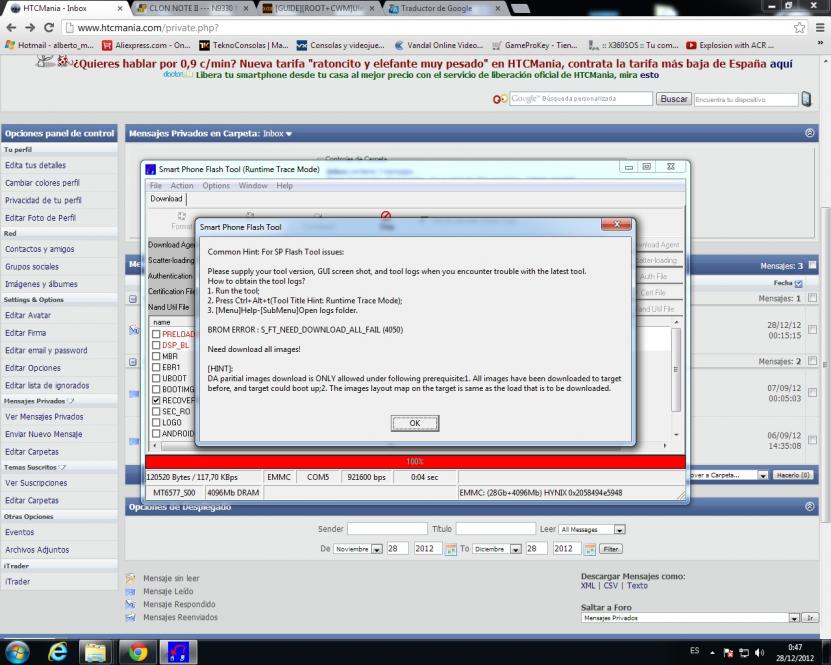
Task: Tick the UBOOT image checkbox
Action: tap(156, 378)
